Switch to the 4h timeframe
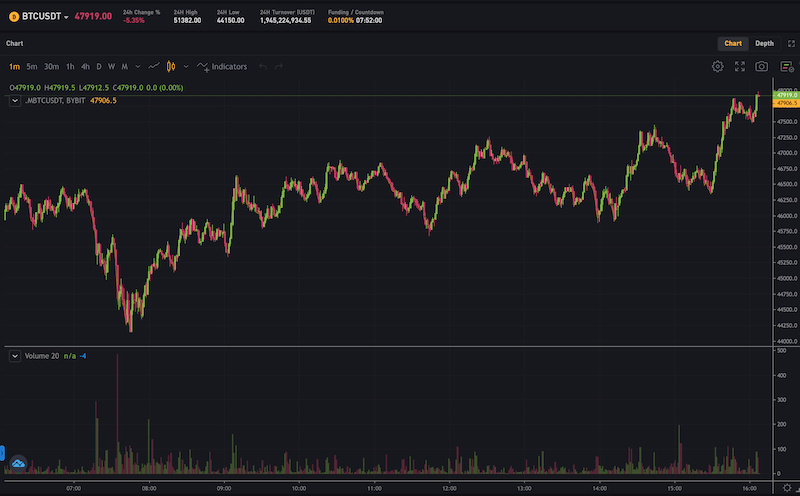Screen dimensions: 800x496 (x=85, y=66)
